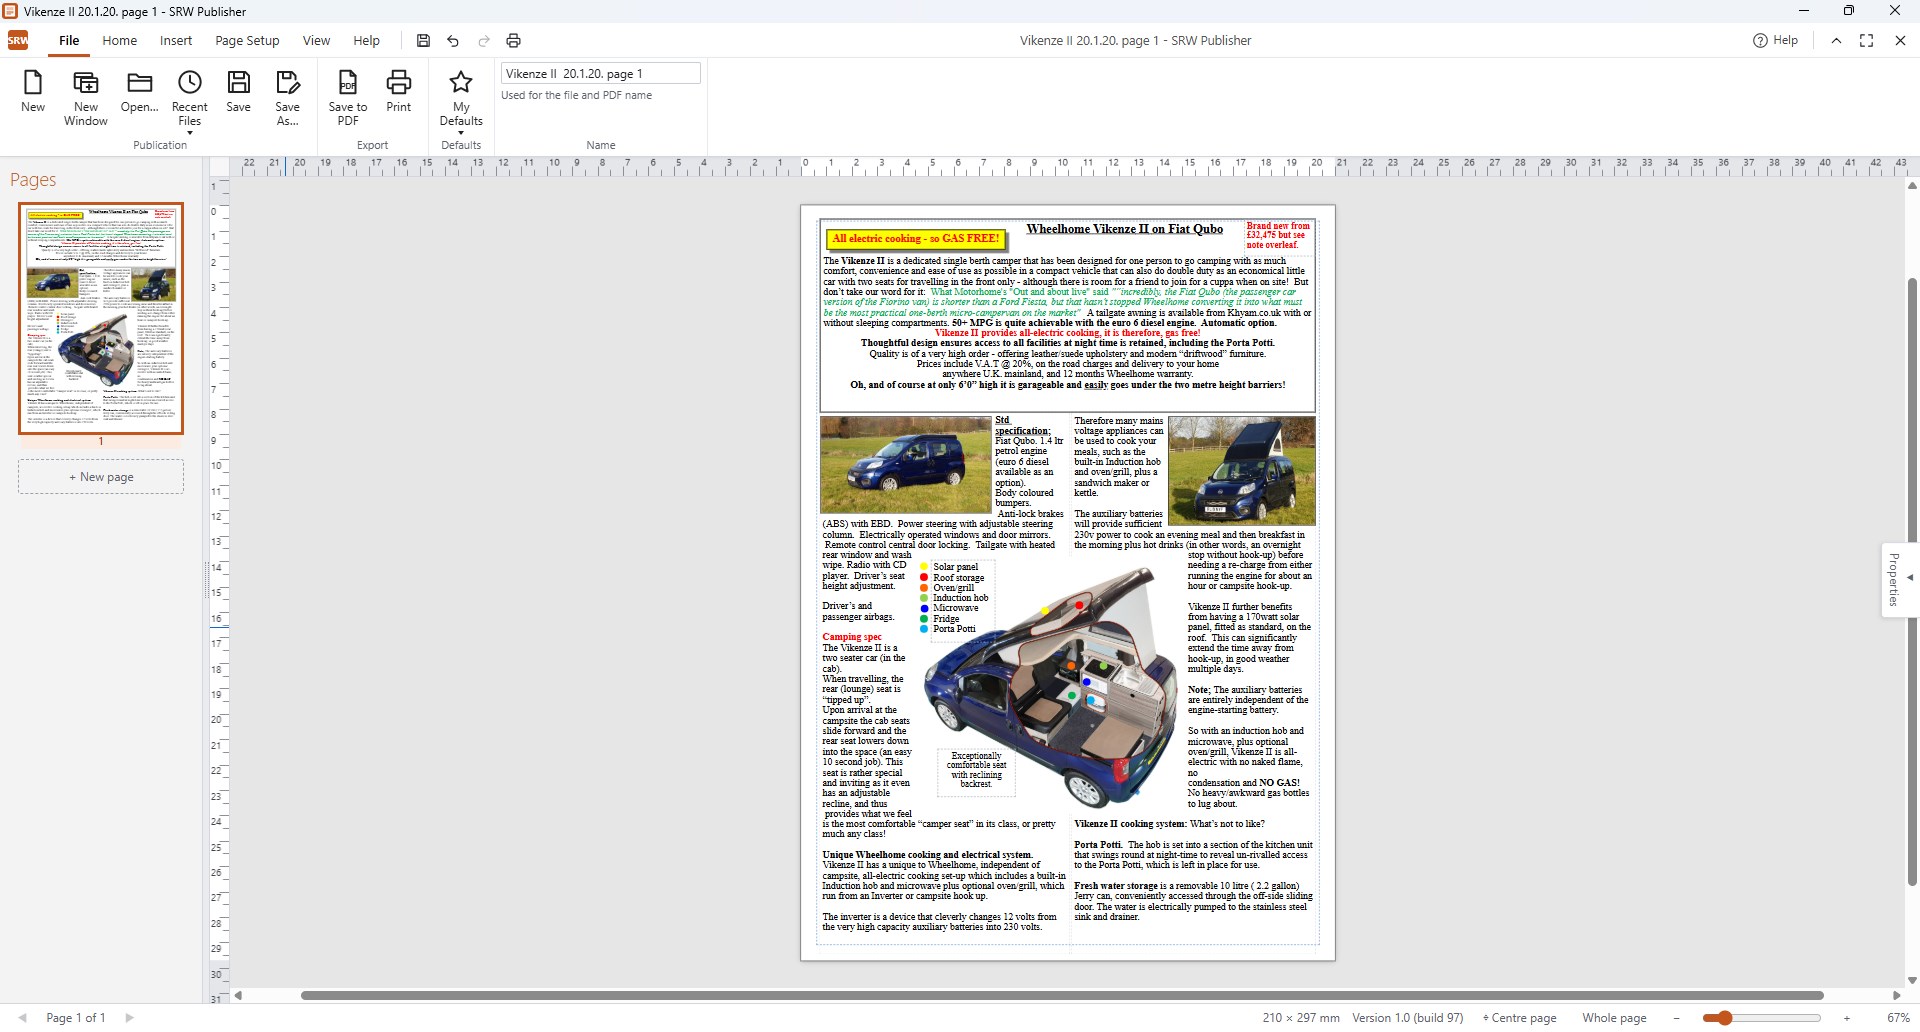Image resolution: width=1920 pixels, height=1032 pixels.
Task: Open a New Window
Action: (x=86, y=98)
